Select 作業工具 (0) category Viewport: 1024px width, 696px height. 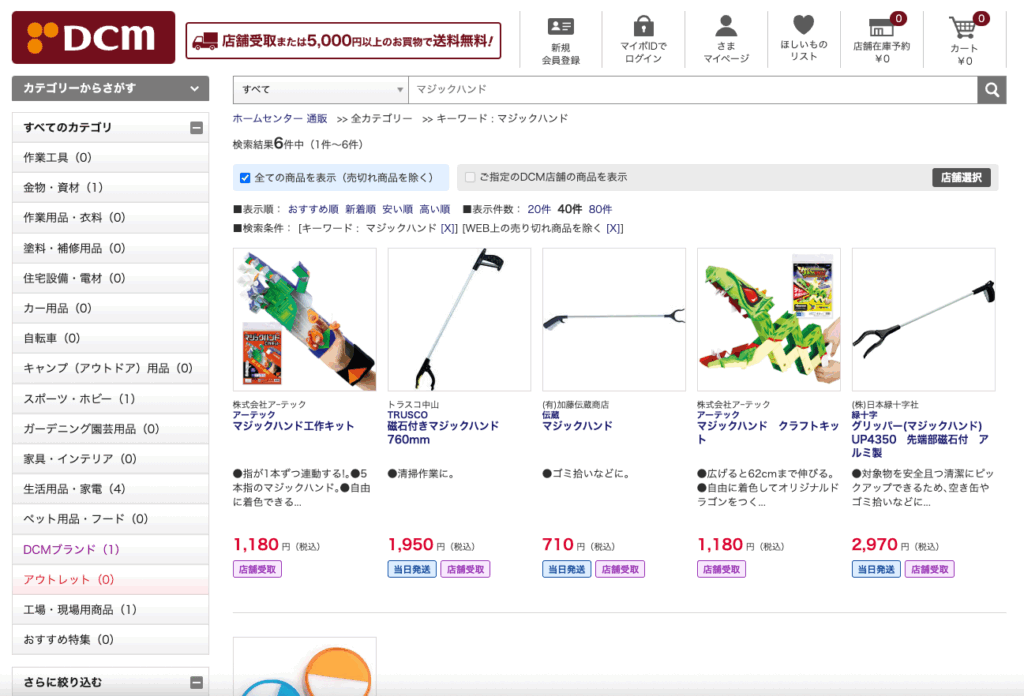point(110,157)
